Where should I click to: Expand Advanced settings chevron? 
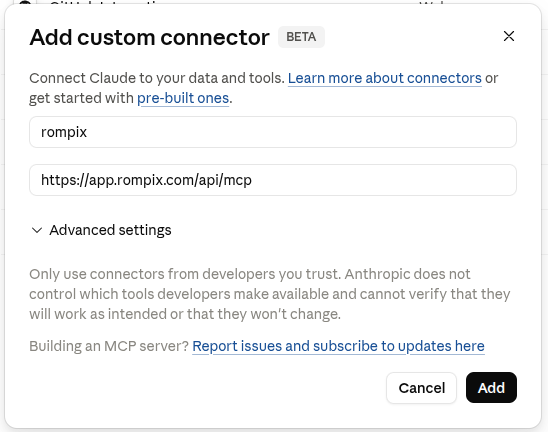coord(37,230)
